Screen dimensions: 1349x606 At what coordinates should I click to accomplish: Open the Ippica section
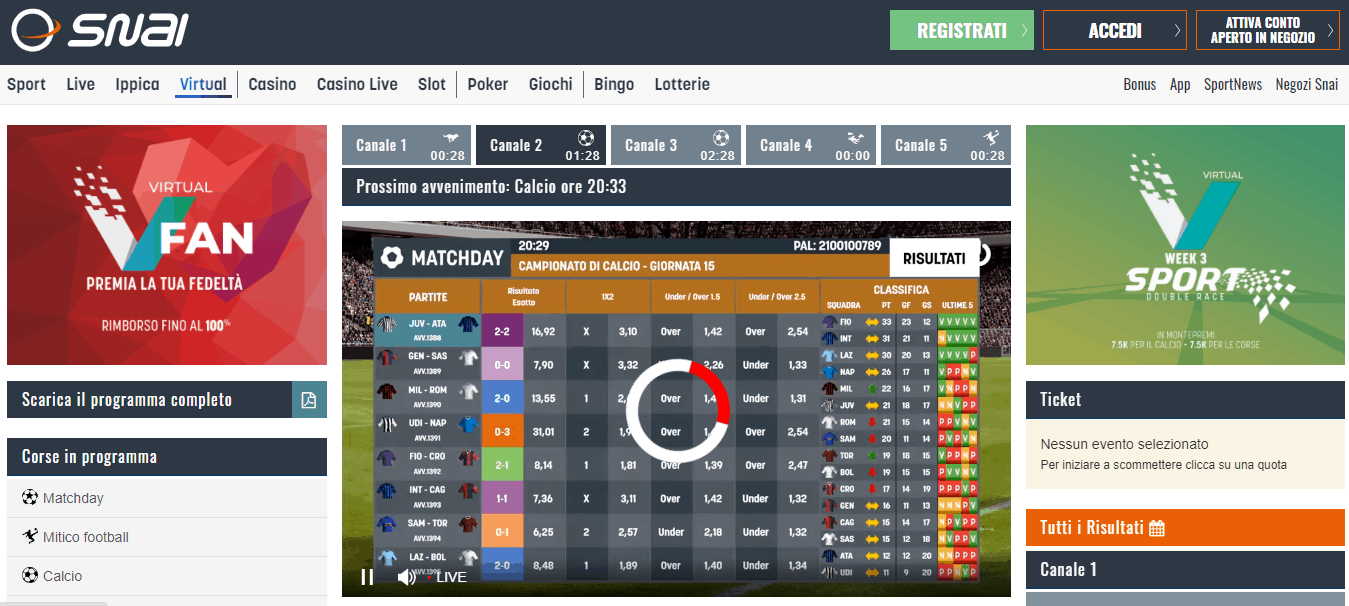137,84
